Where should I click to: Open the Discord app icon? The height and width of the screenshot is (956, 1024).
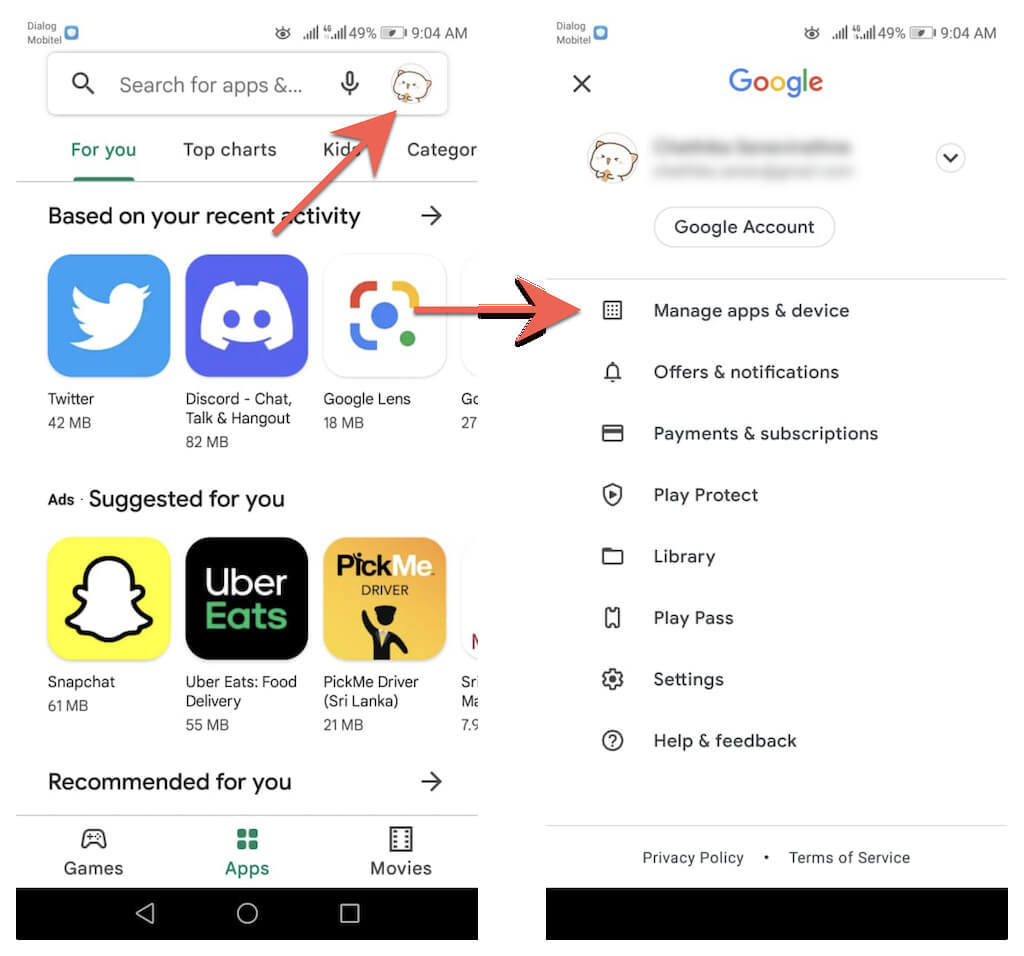[247, 315]
